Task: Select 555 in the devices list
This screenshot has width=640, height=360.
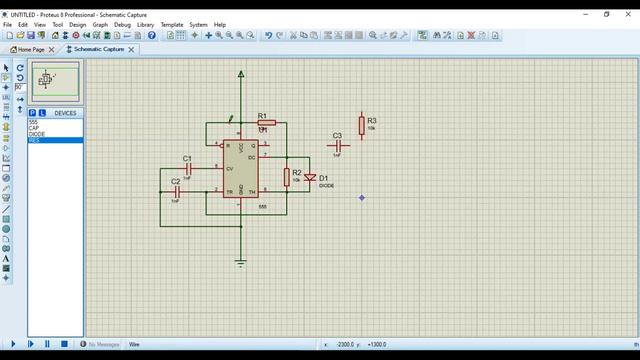Action: [55, 122]
